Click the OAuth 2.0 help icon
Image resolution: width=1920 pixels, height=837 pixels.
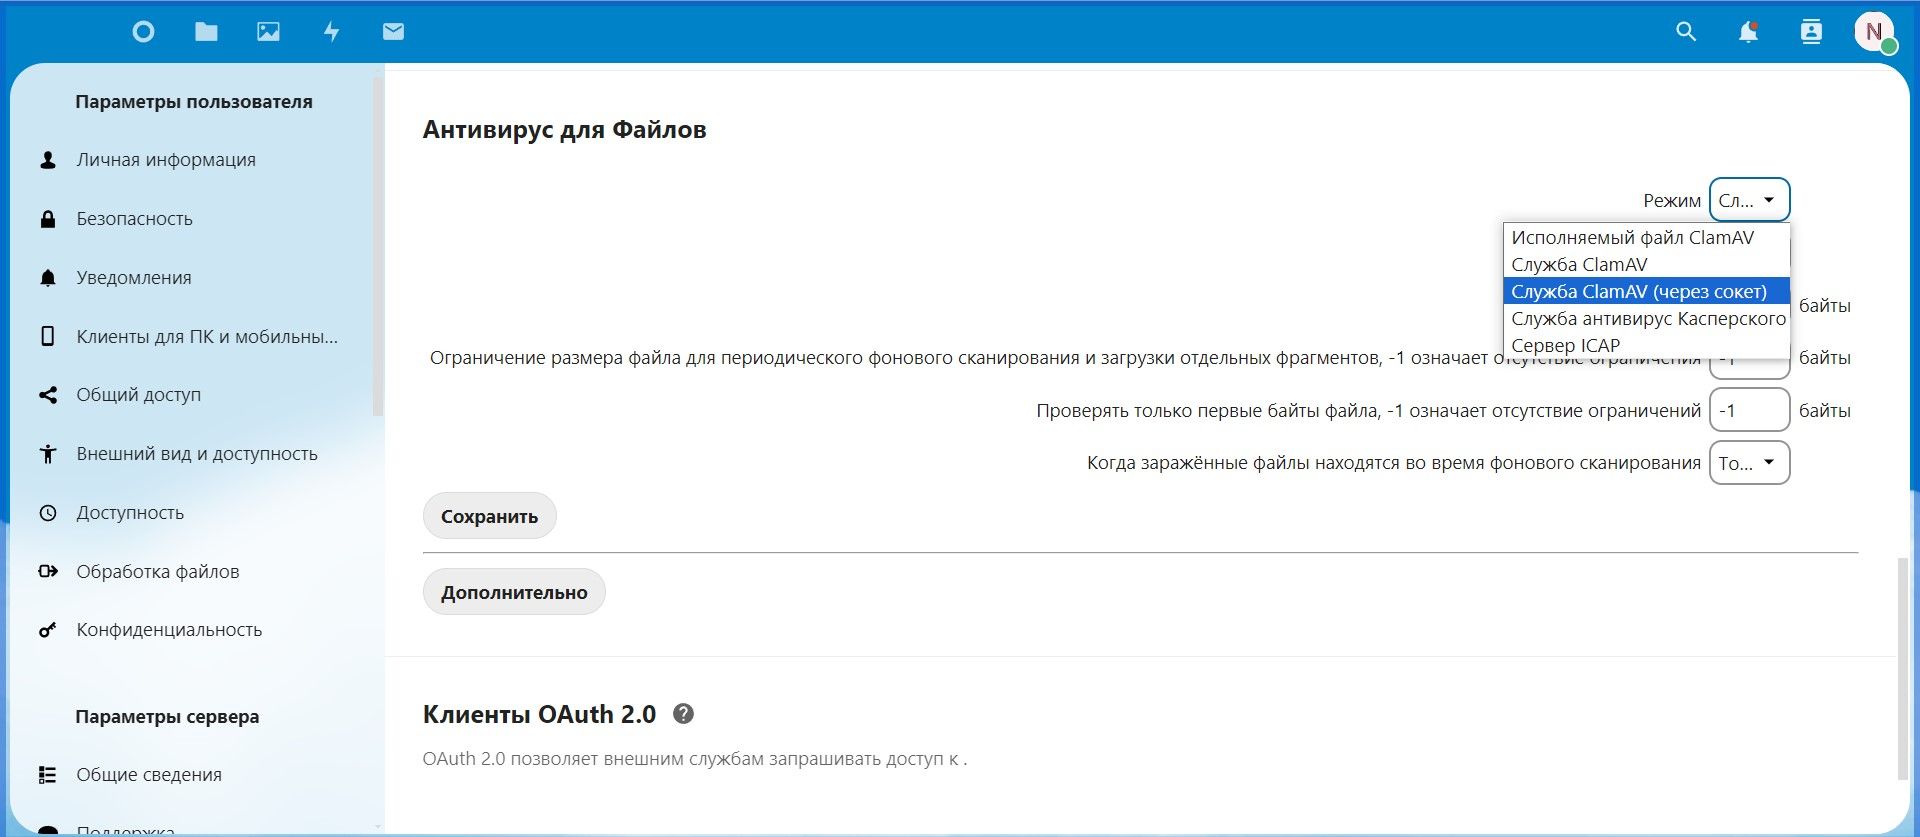coord(683,714)
